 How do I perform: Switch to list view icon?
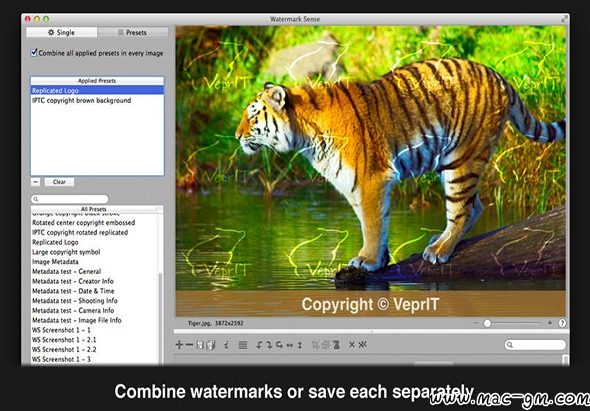click(243, 345)
